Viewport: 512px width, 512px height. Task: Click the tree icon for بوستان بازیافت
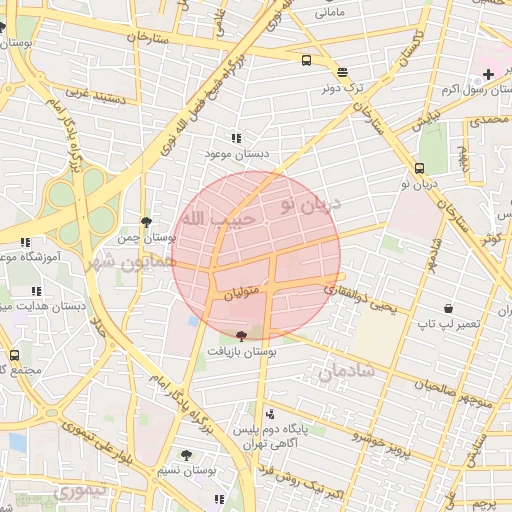[x=241, y=336]
